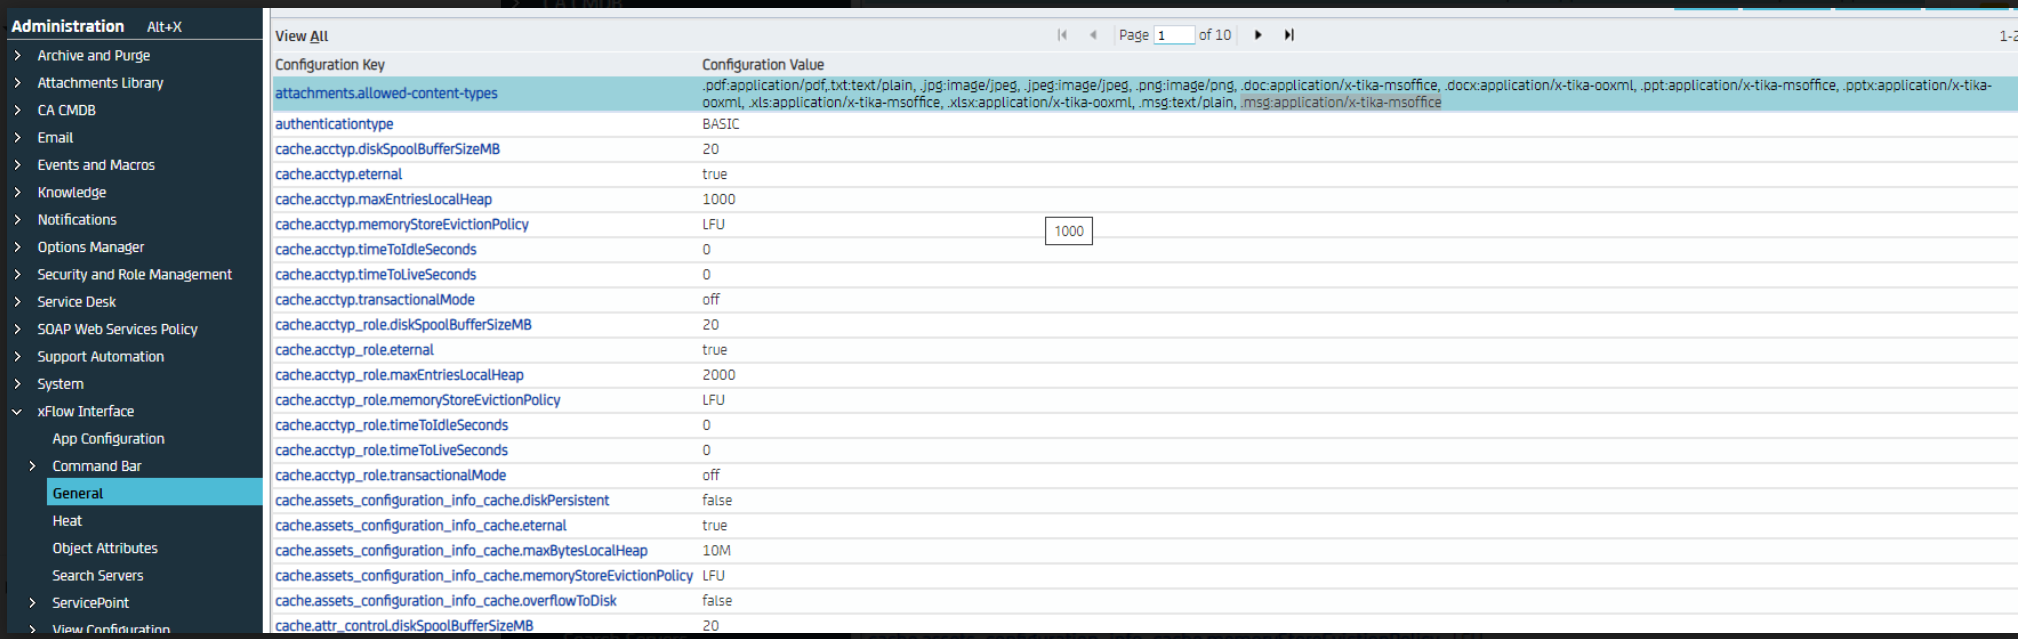
Task: Expand Archive and Purge node
Action: click(x=17, y=56)
